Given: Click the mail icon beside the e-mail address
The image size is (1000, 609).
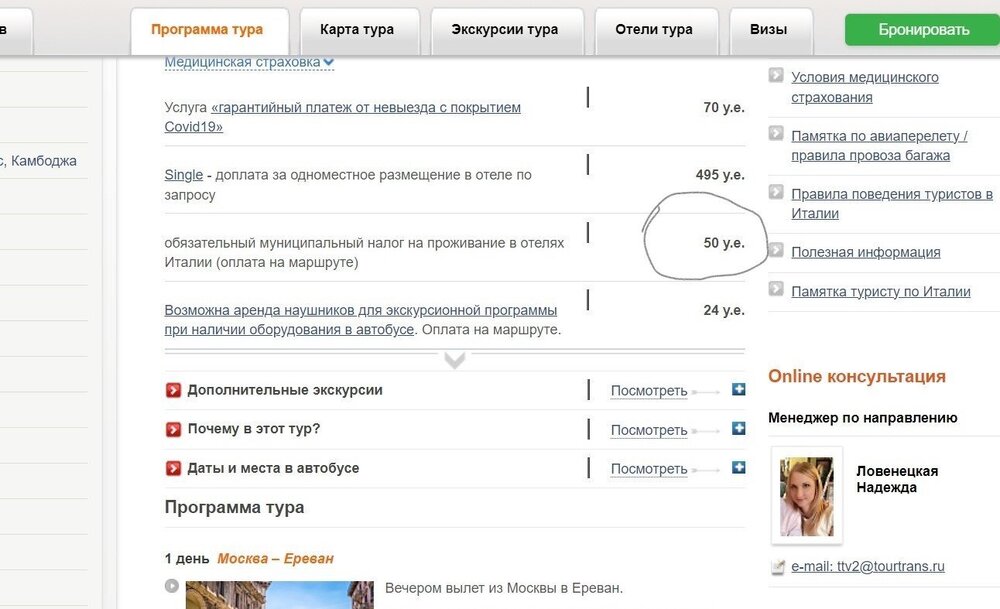Looking at the screenshot, I should pyautogui.click(x=777, y=566).
